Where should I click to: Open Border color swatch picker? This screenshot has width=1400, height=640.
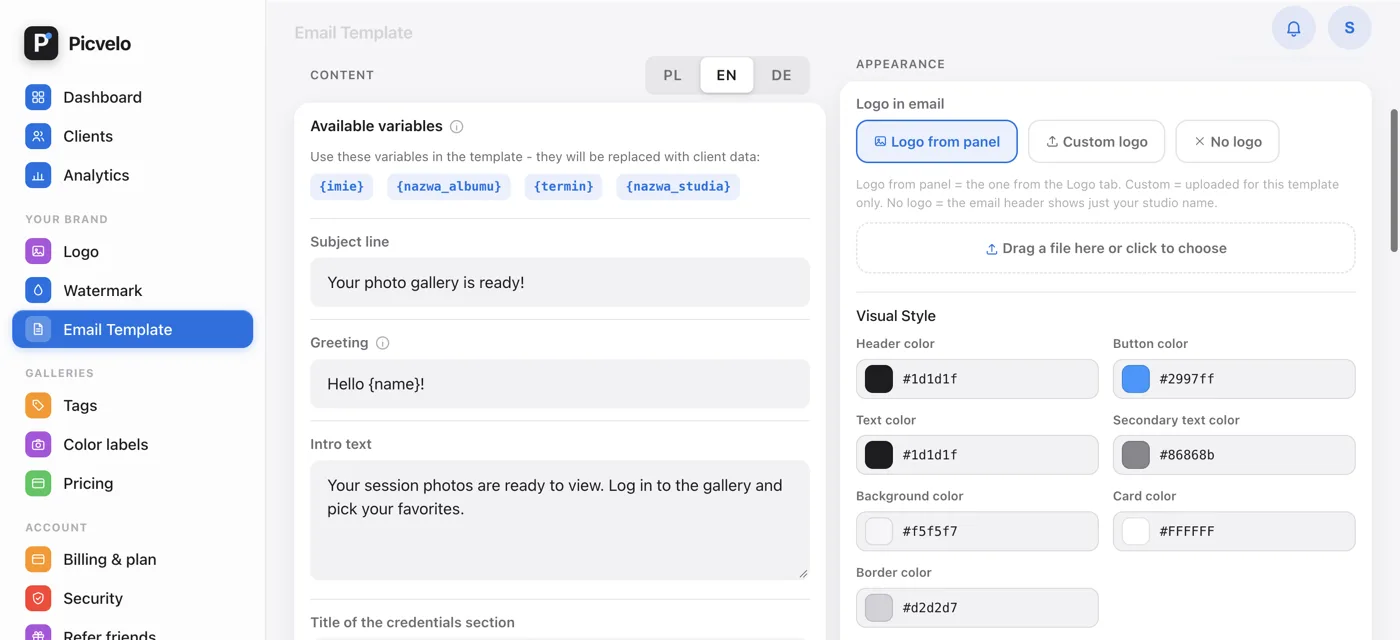(x=879, y=607)
